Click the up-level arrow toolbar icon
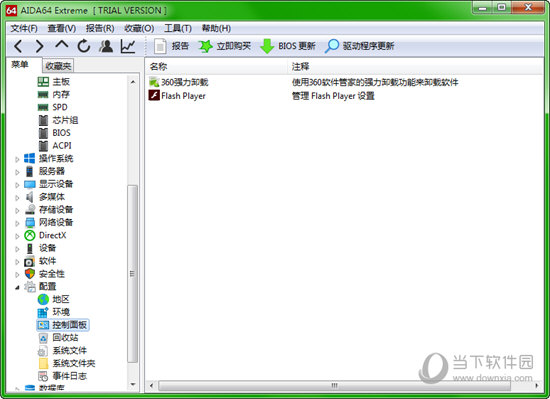550x399 pixels. [62, 45]
